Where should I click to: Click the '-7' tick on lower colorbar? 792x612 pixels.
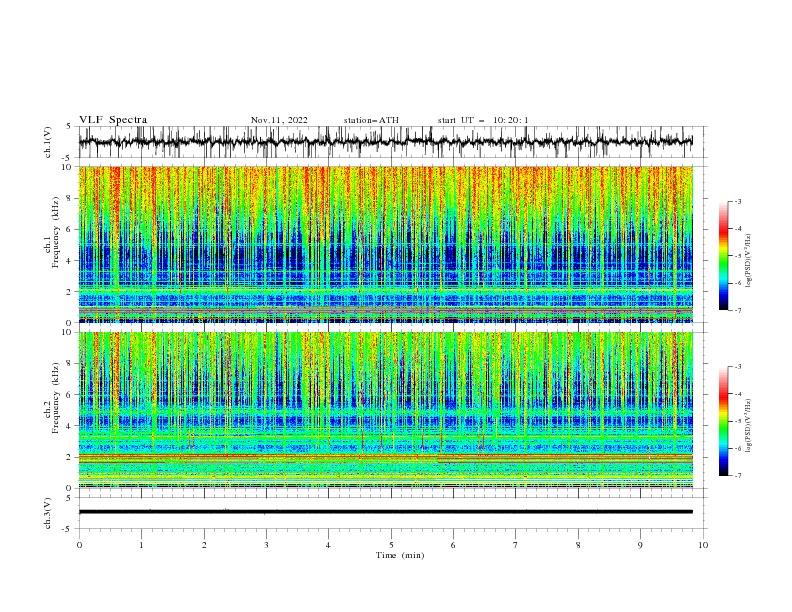click(737, 475)
